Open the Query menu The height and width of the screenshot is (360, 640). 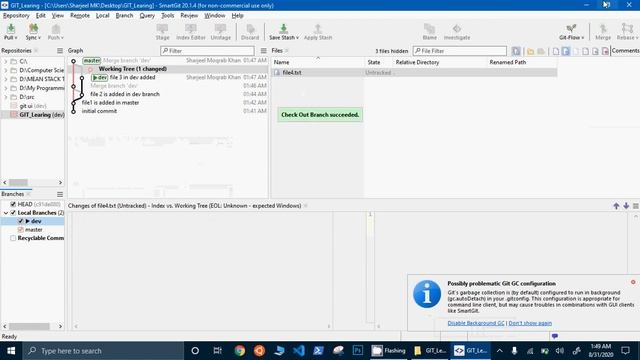point(147,16)
